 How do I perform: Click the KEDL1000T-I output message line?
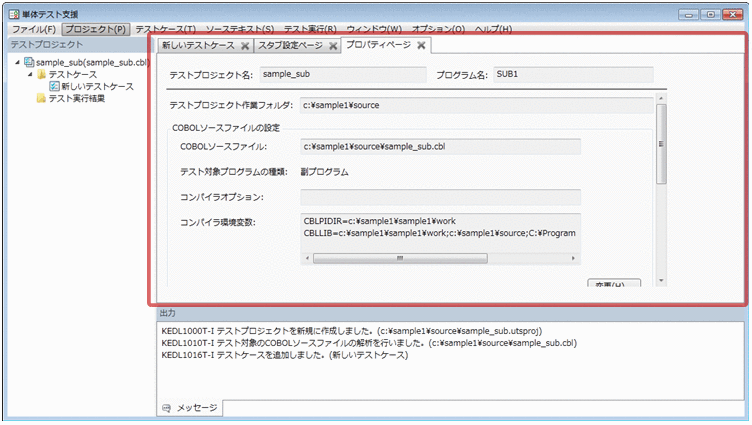(352, 331)
